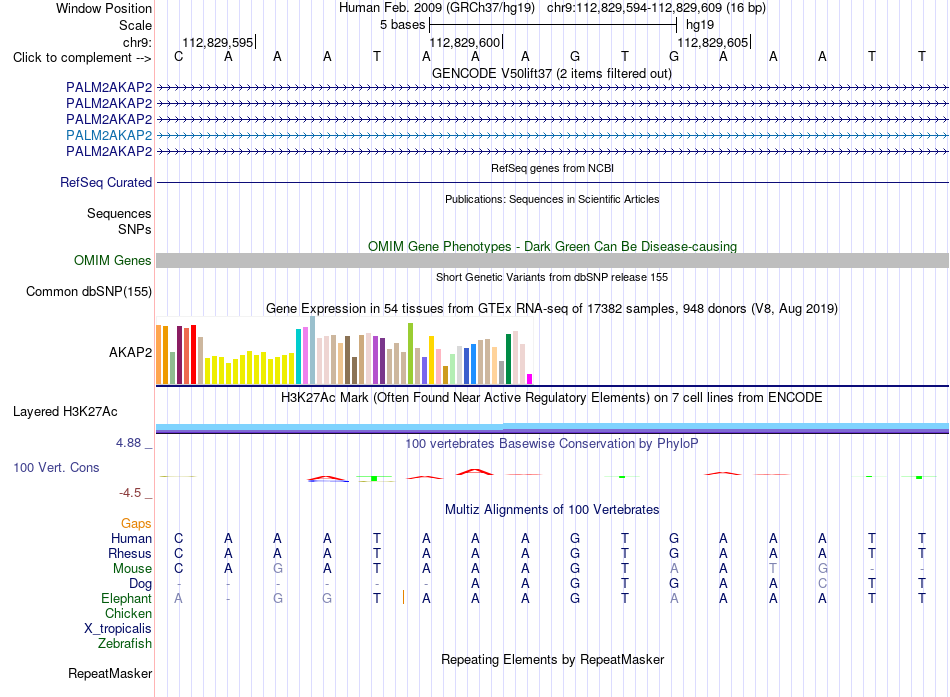Click the Common dbSNP(155) track label
Viewport: 950px width, 697px height.
89,292
